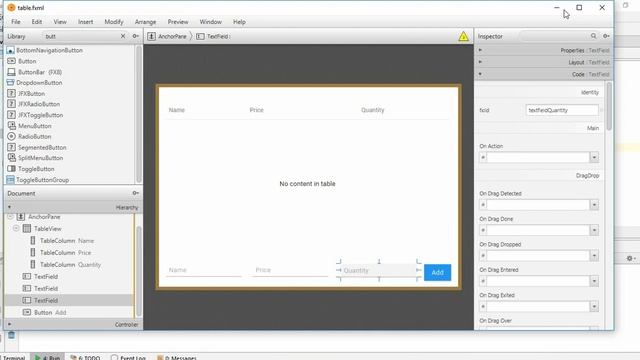Open the Library panel options menu

(x=136, y=36)
